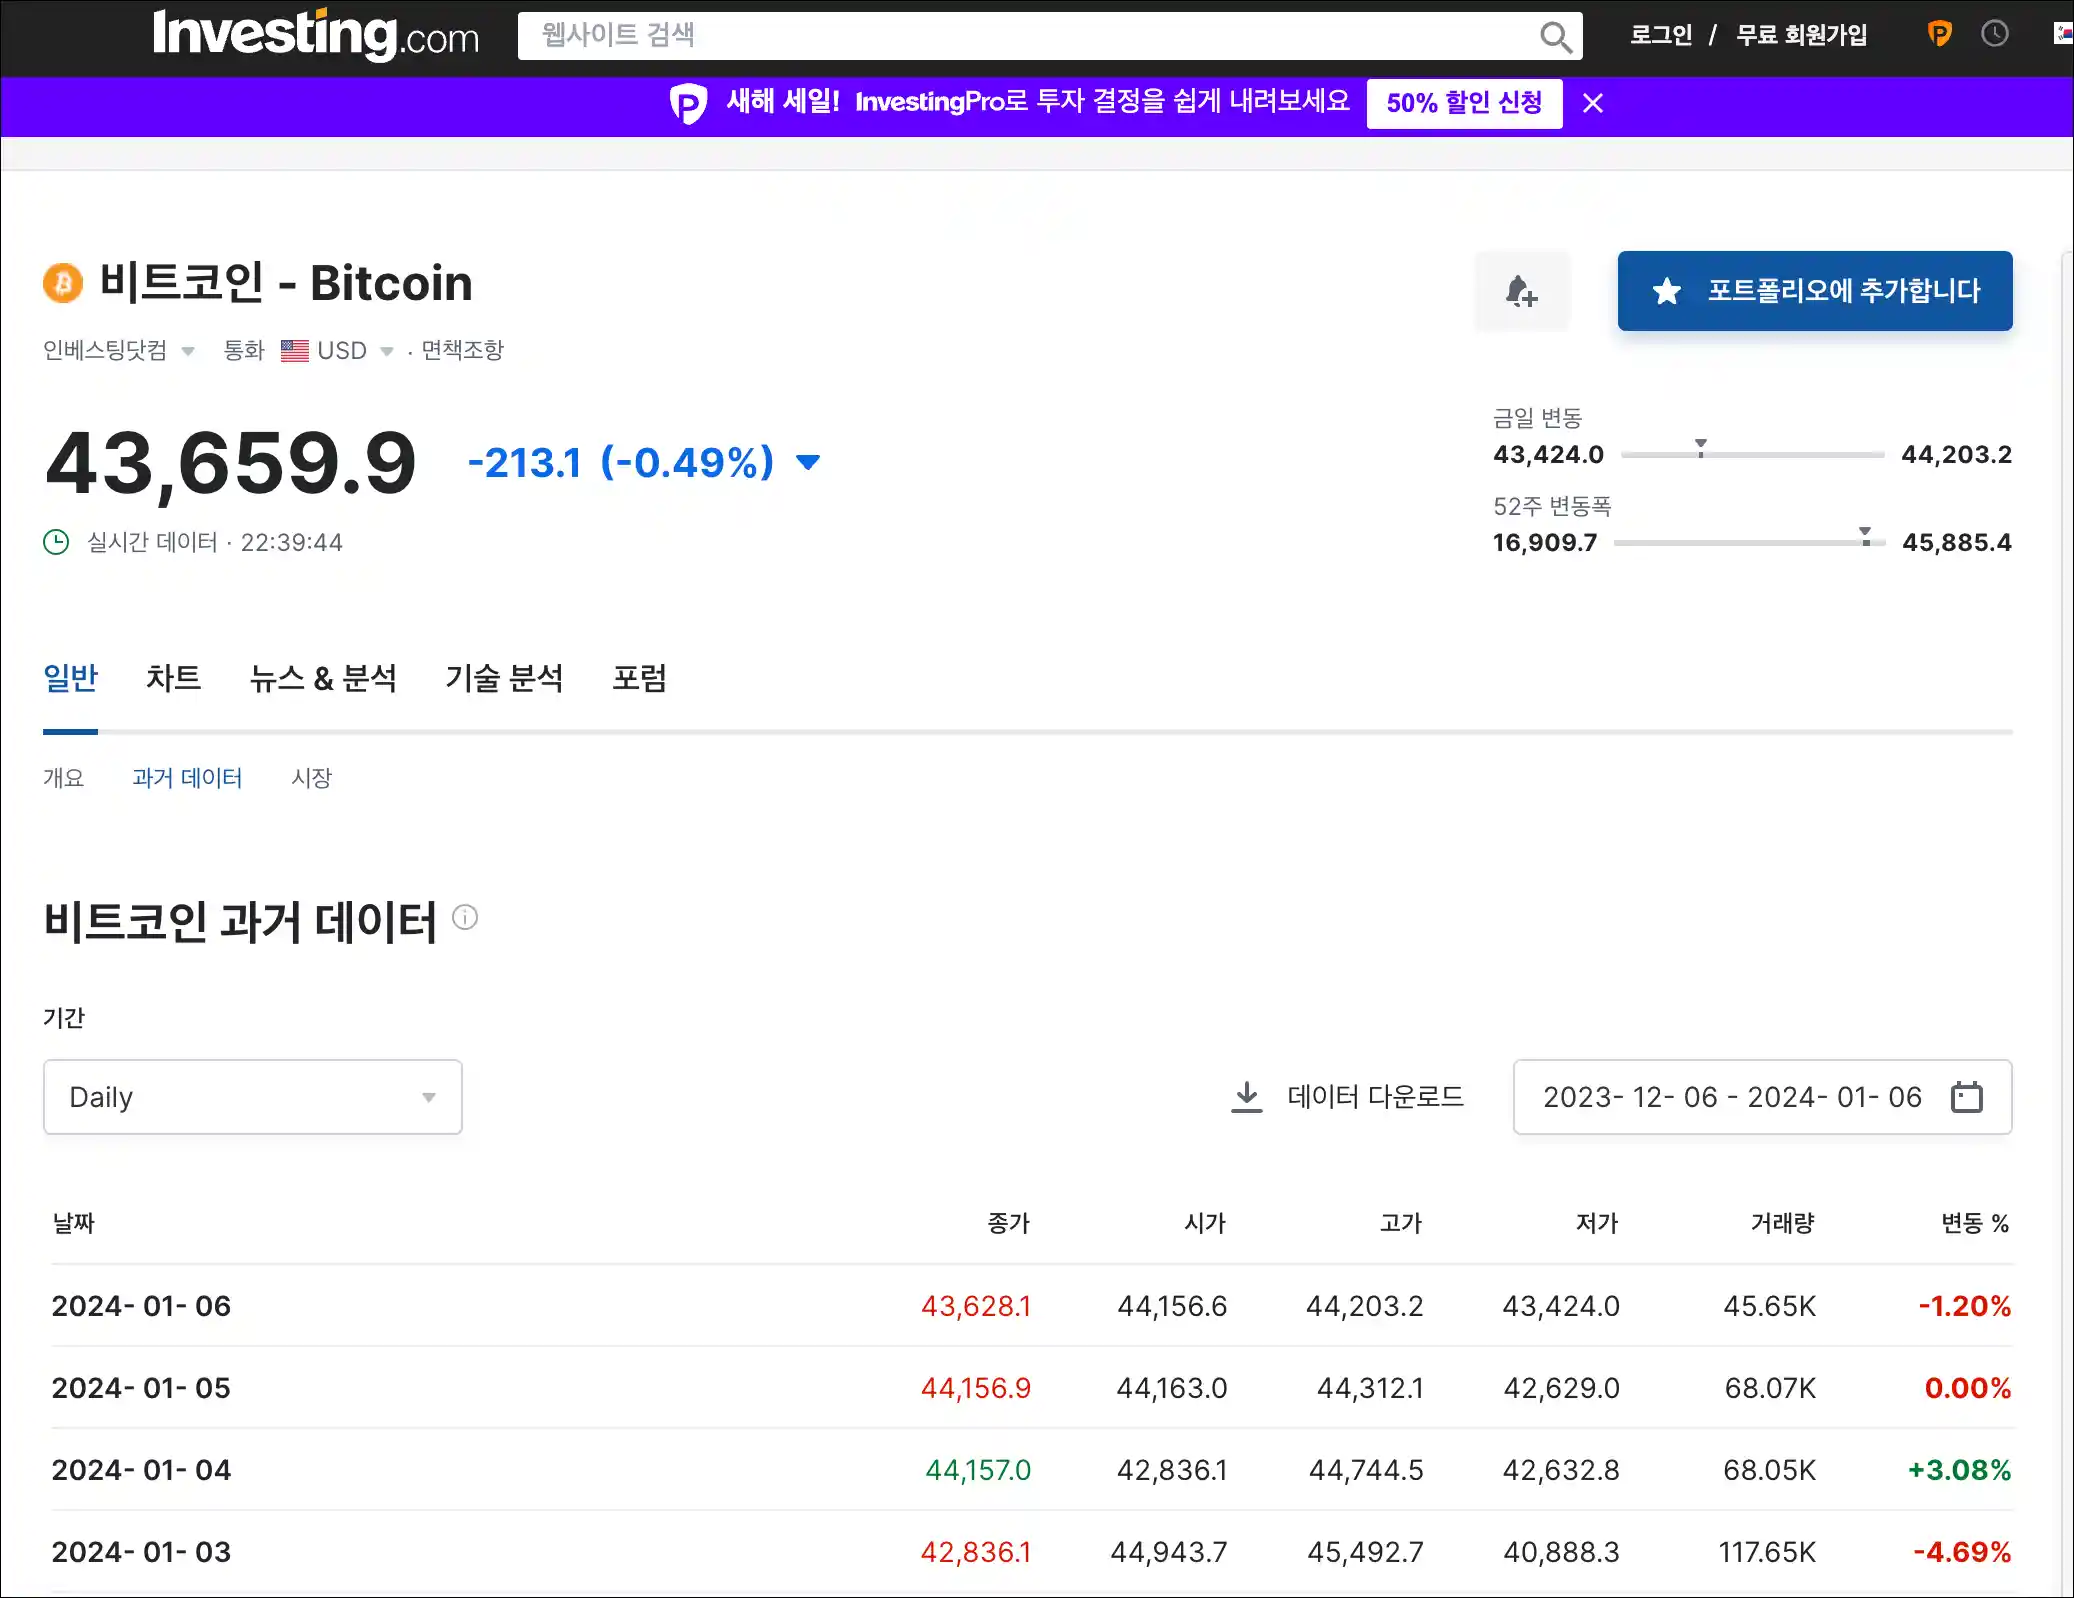Sort by 종가 column header

point(1008,1223)
